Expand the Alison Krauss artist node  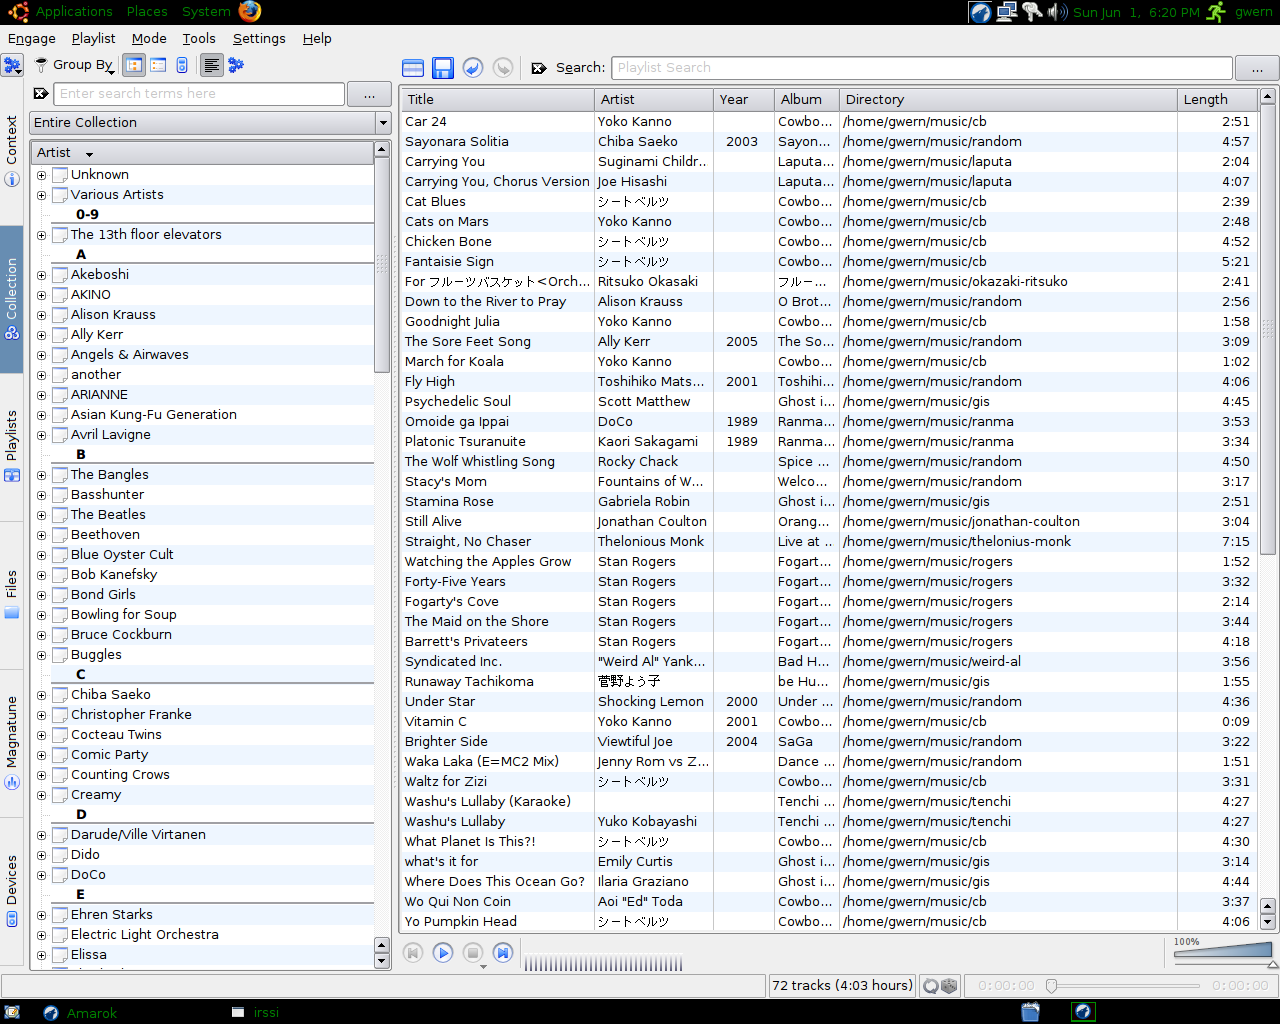[x=42, y=315]
